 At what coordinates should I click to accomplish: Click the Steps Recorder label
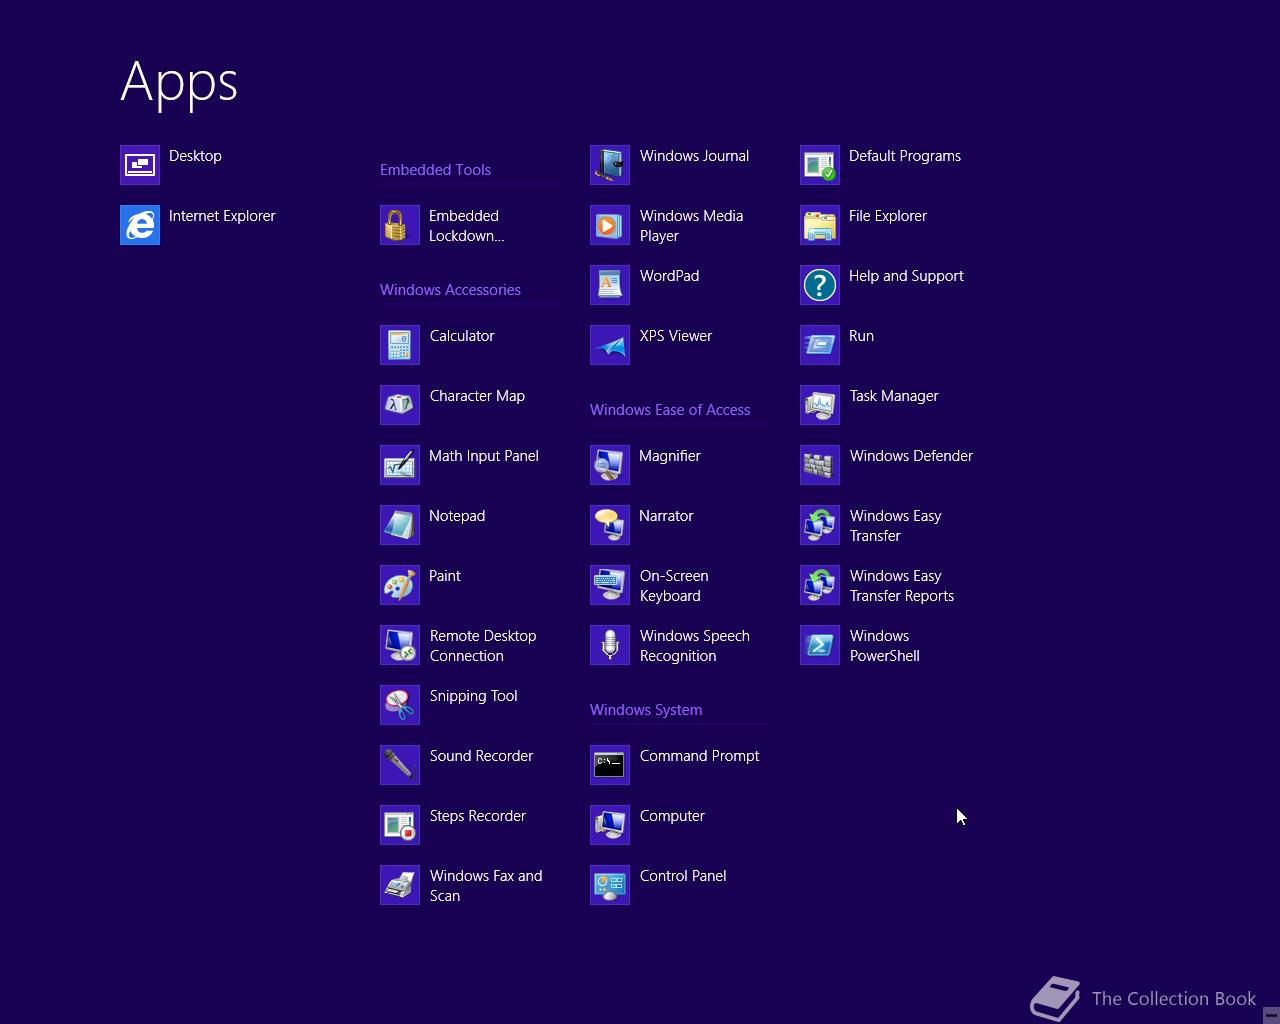pos(478,816)
